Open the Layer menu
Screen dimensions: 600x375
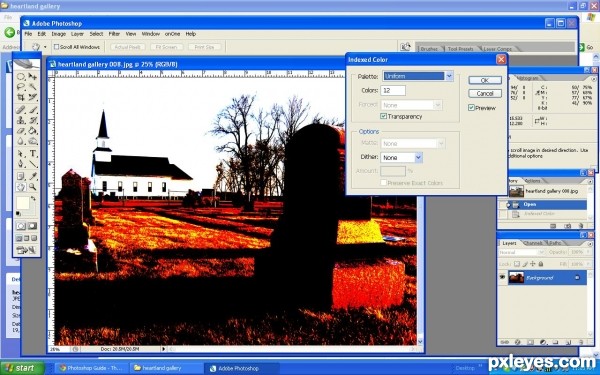point(77,34)
